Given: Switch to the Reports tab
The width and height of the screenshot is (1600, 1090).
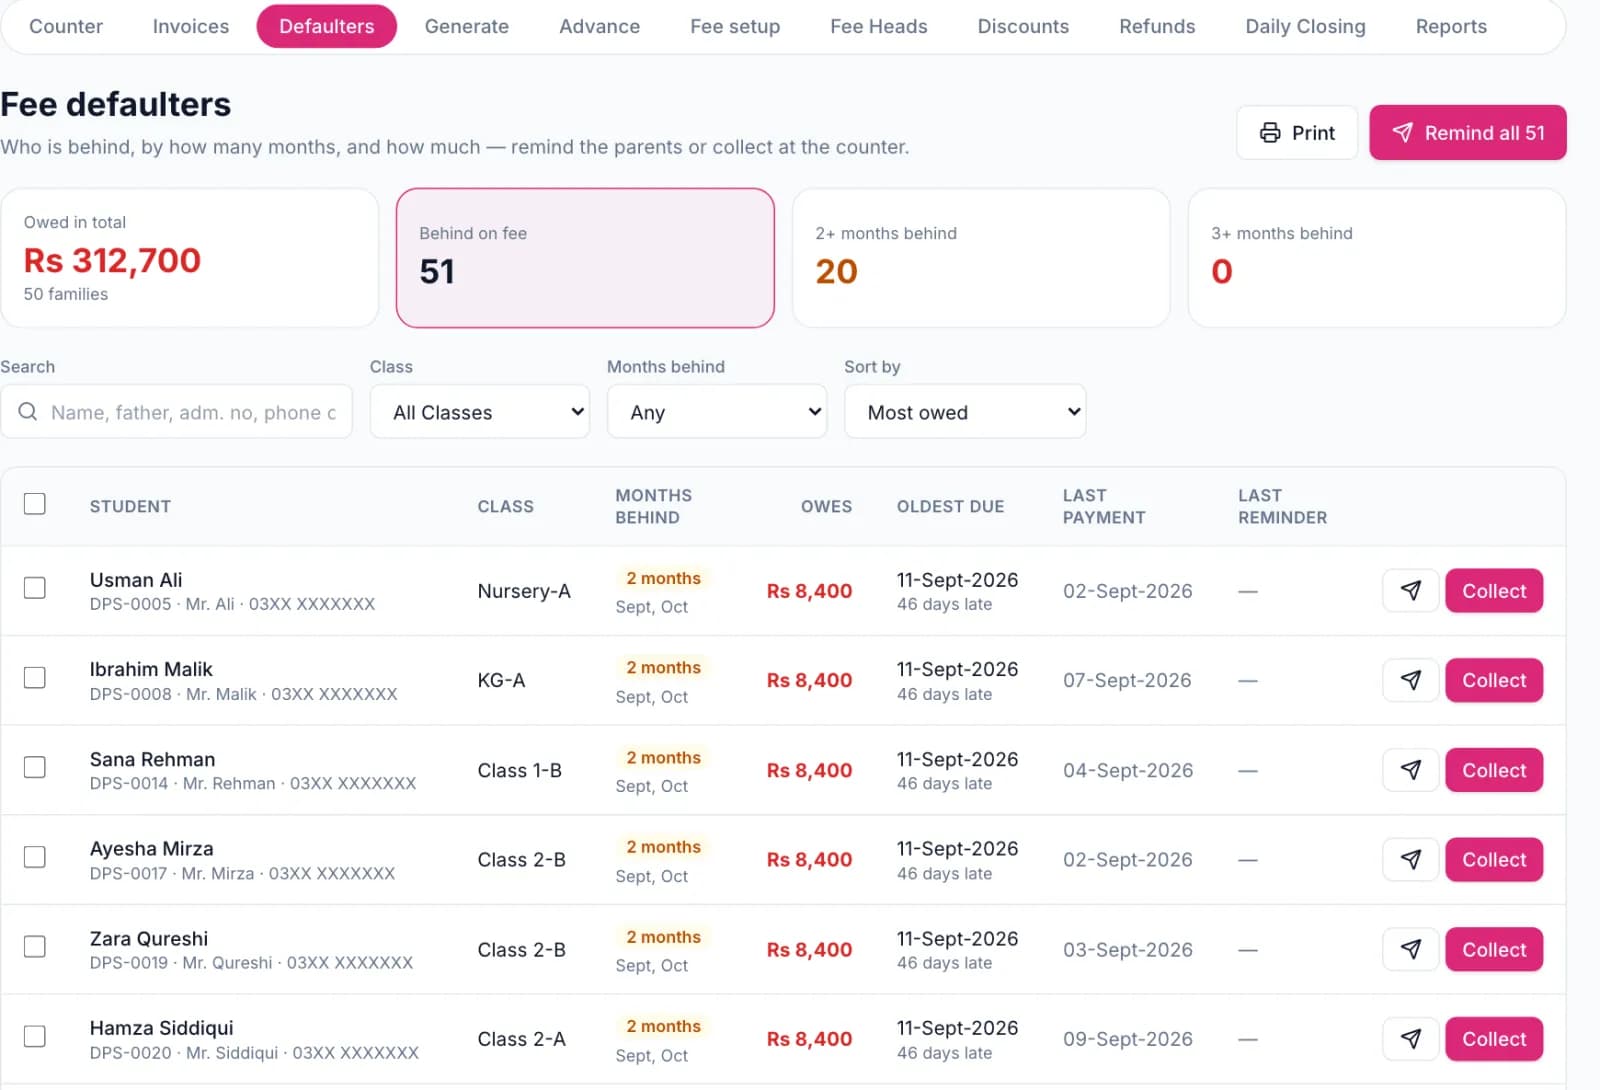Looking at the screenshot, I should click(1451, 27).
